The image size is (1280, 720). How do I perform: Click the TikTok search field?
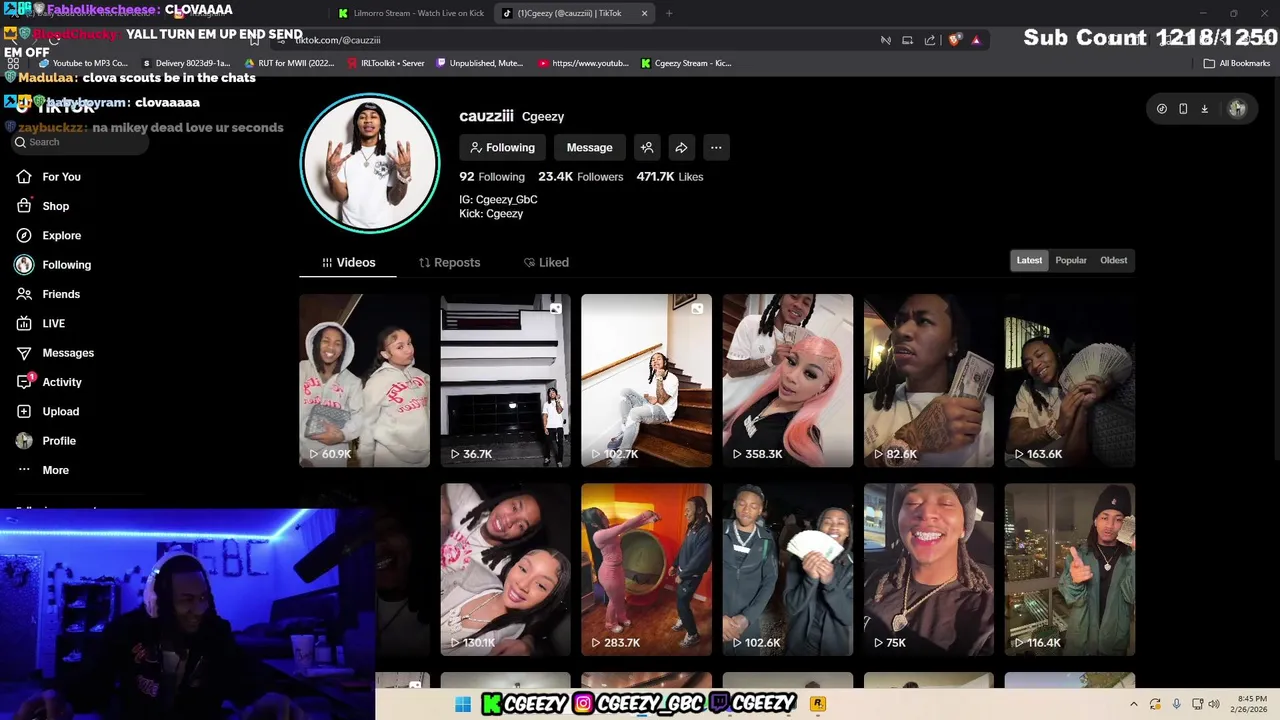coord(80,142)
